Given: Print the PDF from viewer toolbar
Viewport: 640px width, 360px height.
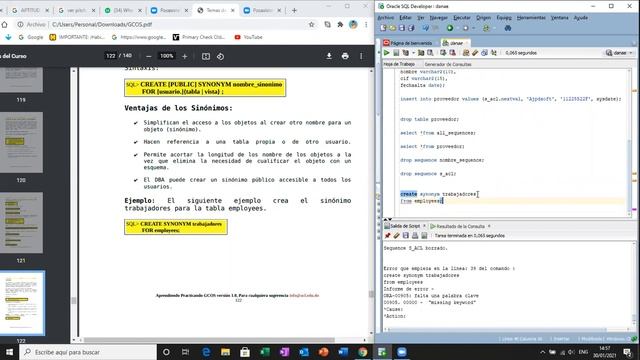Looking at the screenshot, I should (345, 56).
